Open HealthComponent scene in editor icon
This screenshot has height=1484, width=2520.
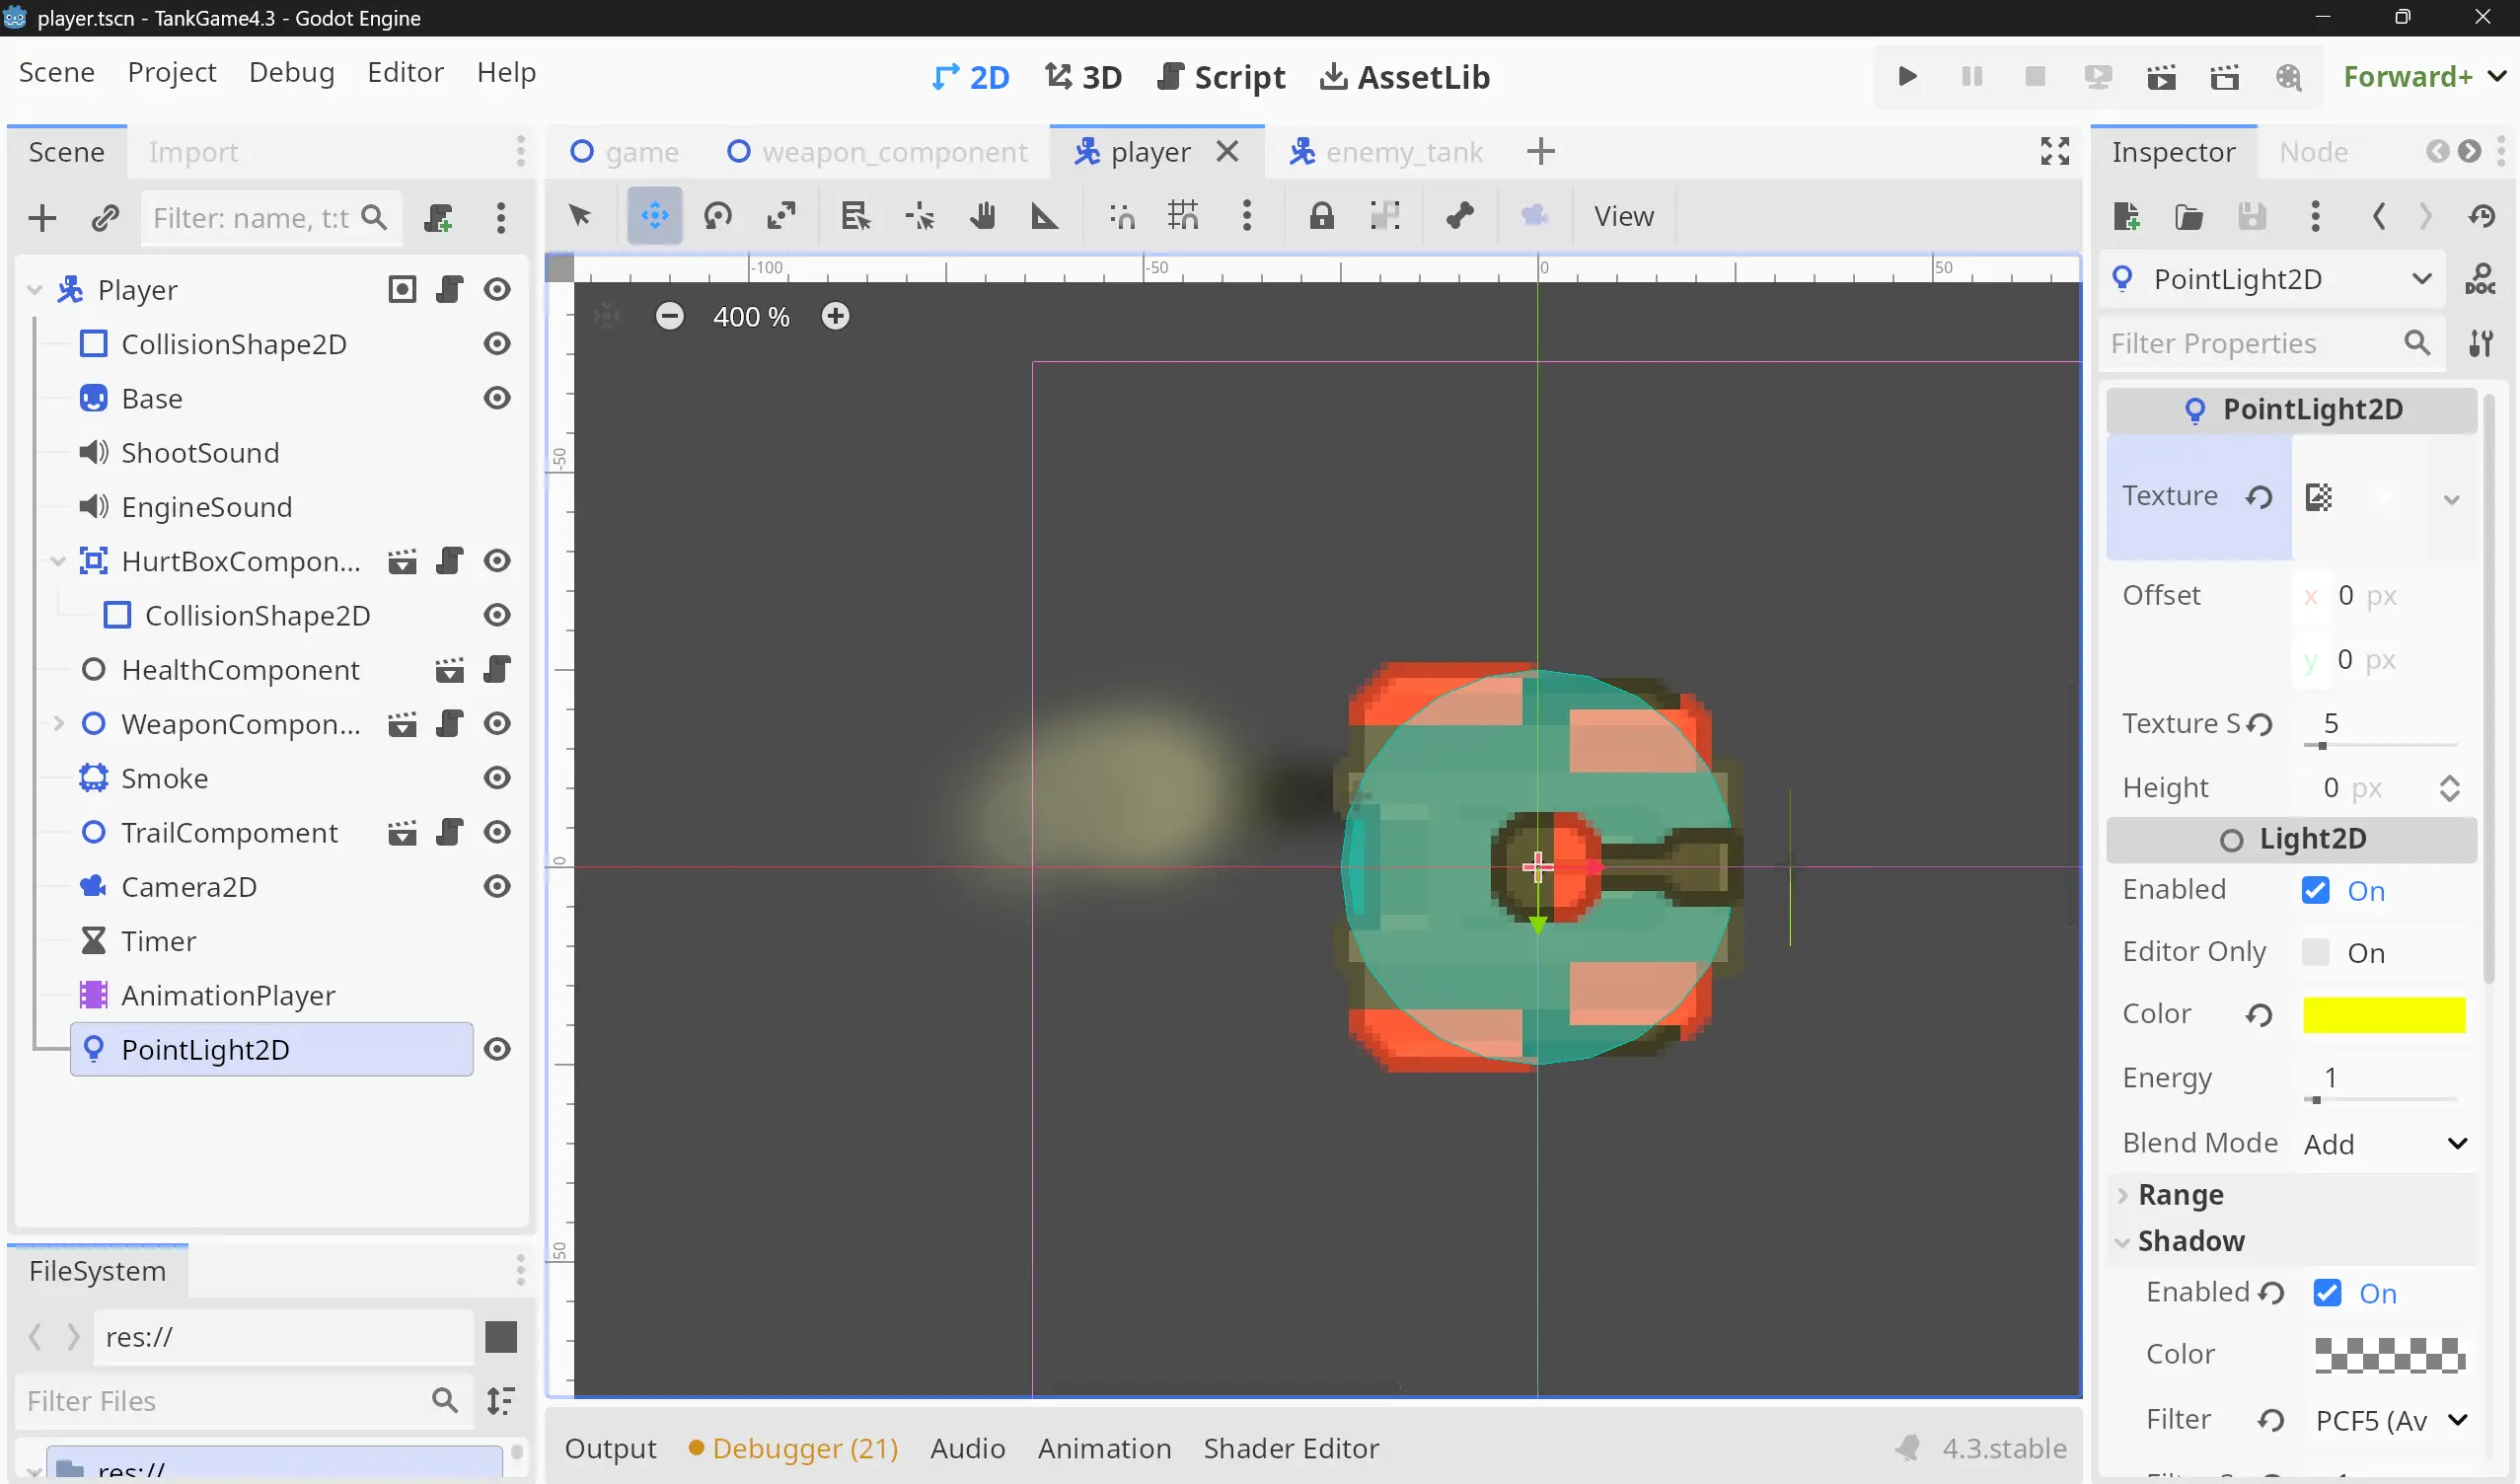tap(449, 670)
